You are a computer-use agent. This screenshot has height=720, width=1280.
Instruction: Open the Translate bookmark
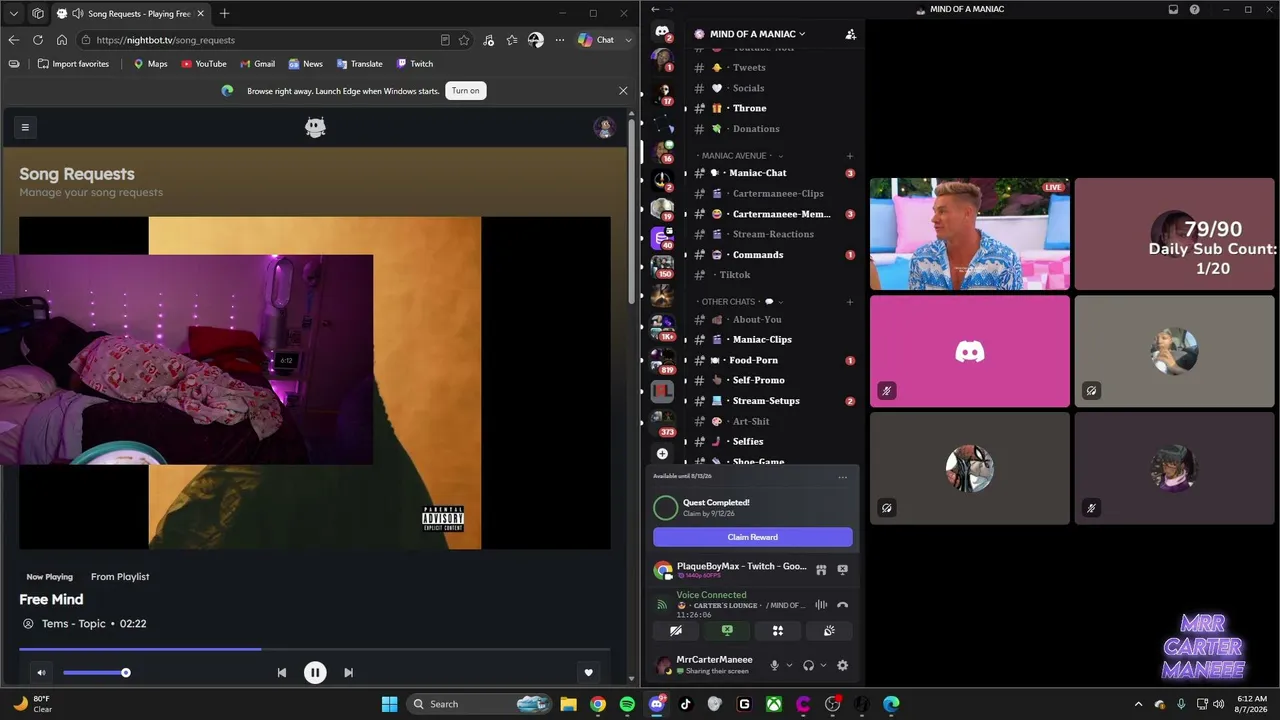click(x=360, y=64)
